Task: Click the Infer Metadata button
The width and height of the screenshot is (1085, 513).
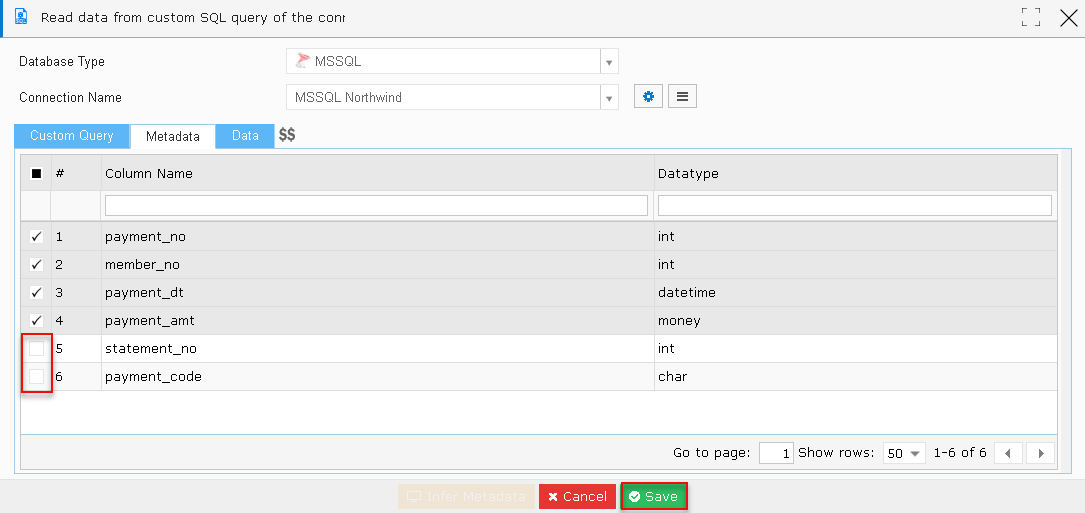Action: pyautogui.click(x=466, y=496)
